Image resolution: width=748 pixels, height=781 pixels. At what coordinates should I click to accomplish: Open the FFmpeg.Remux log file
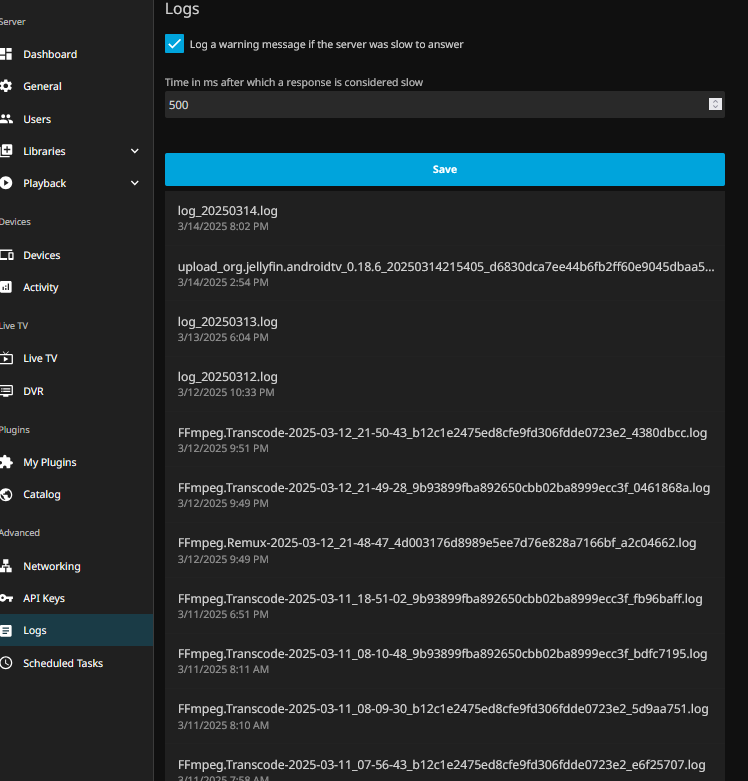(437, 543)
